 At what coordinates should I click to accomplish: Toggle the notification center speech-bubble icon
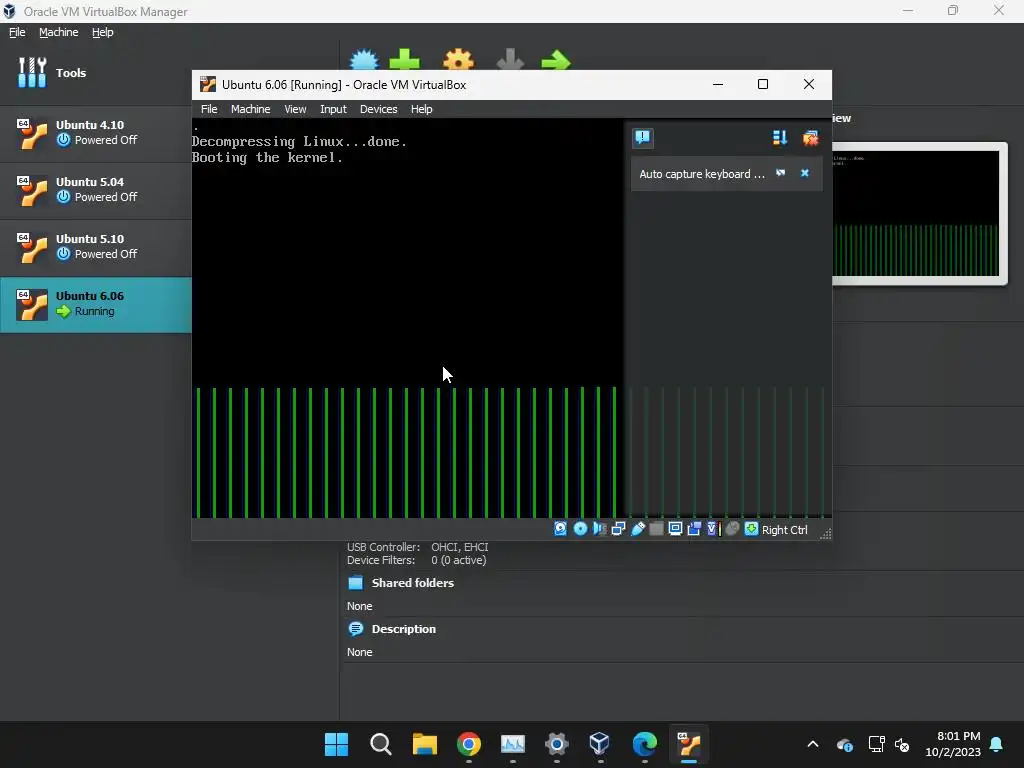coord(643,138)
